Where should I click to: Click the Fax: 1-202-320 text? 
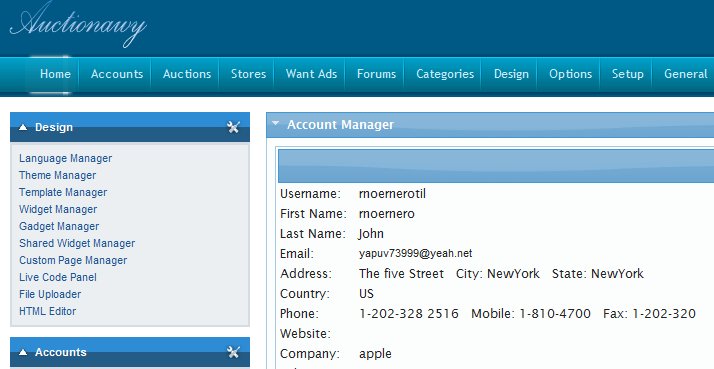pos(649,314)
